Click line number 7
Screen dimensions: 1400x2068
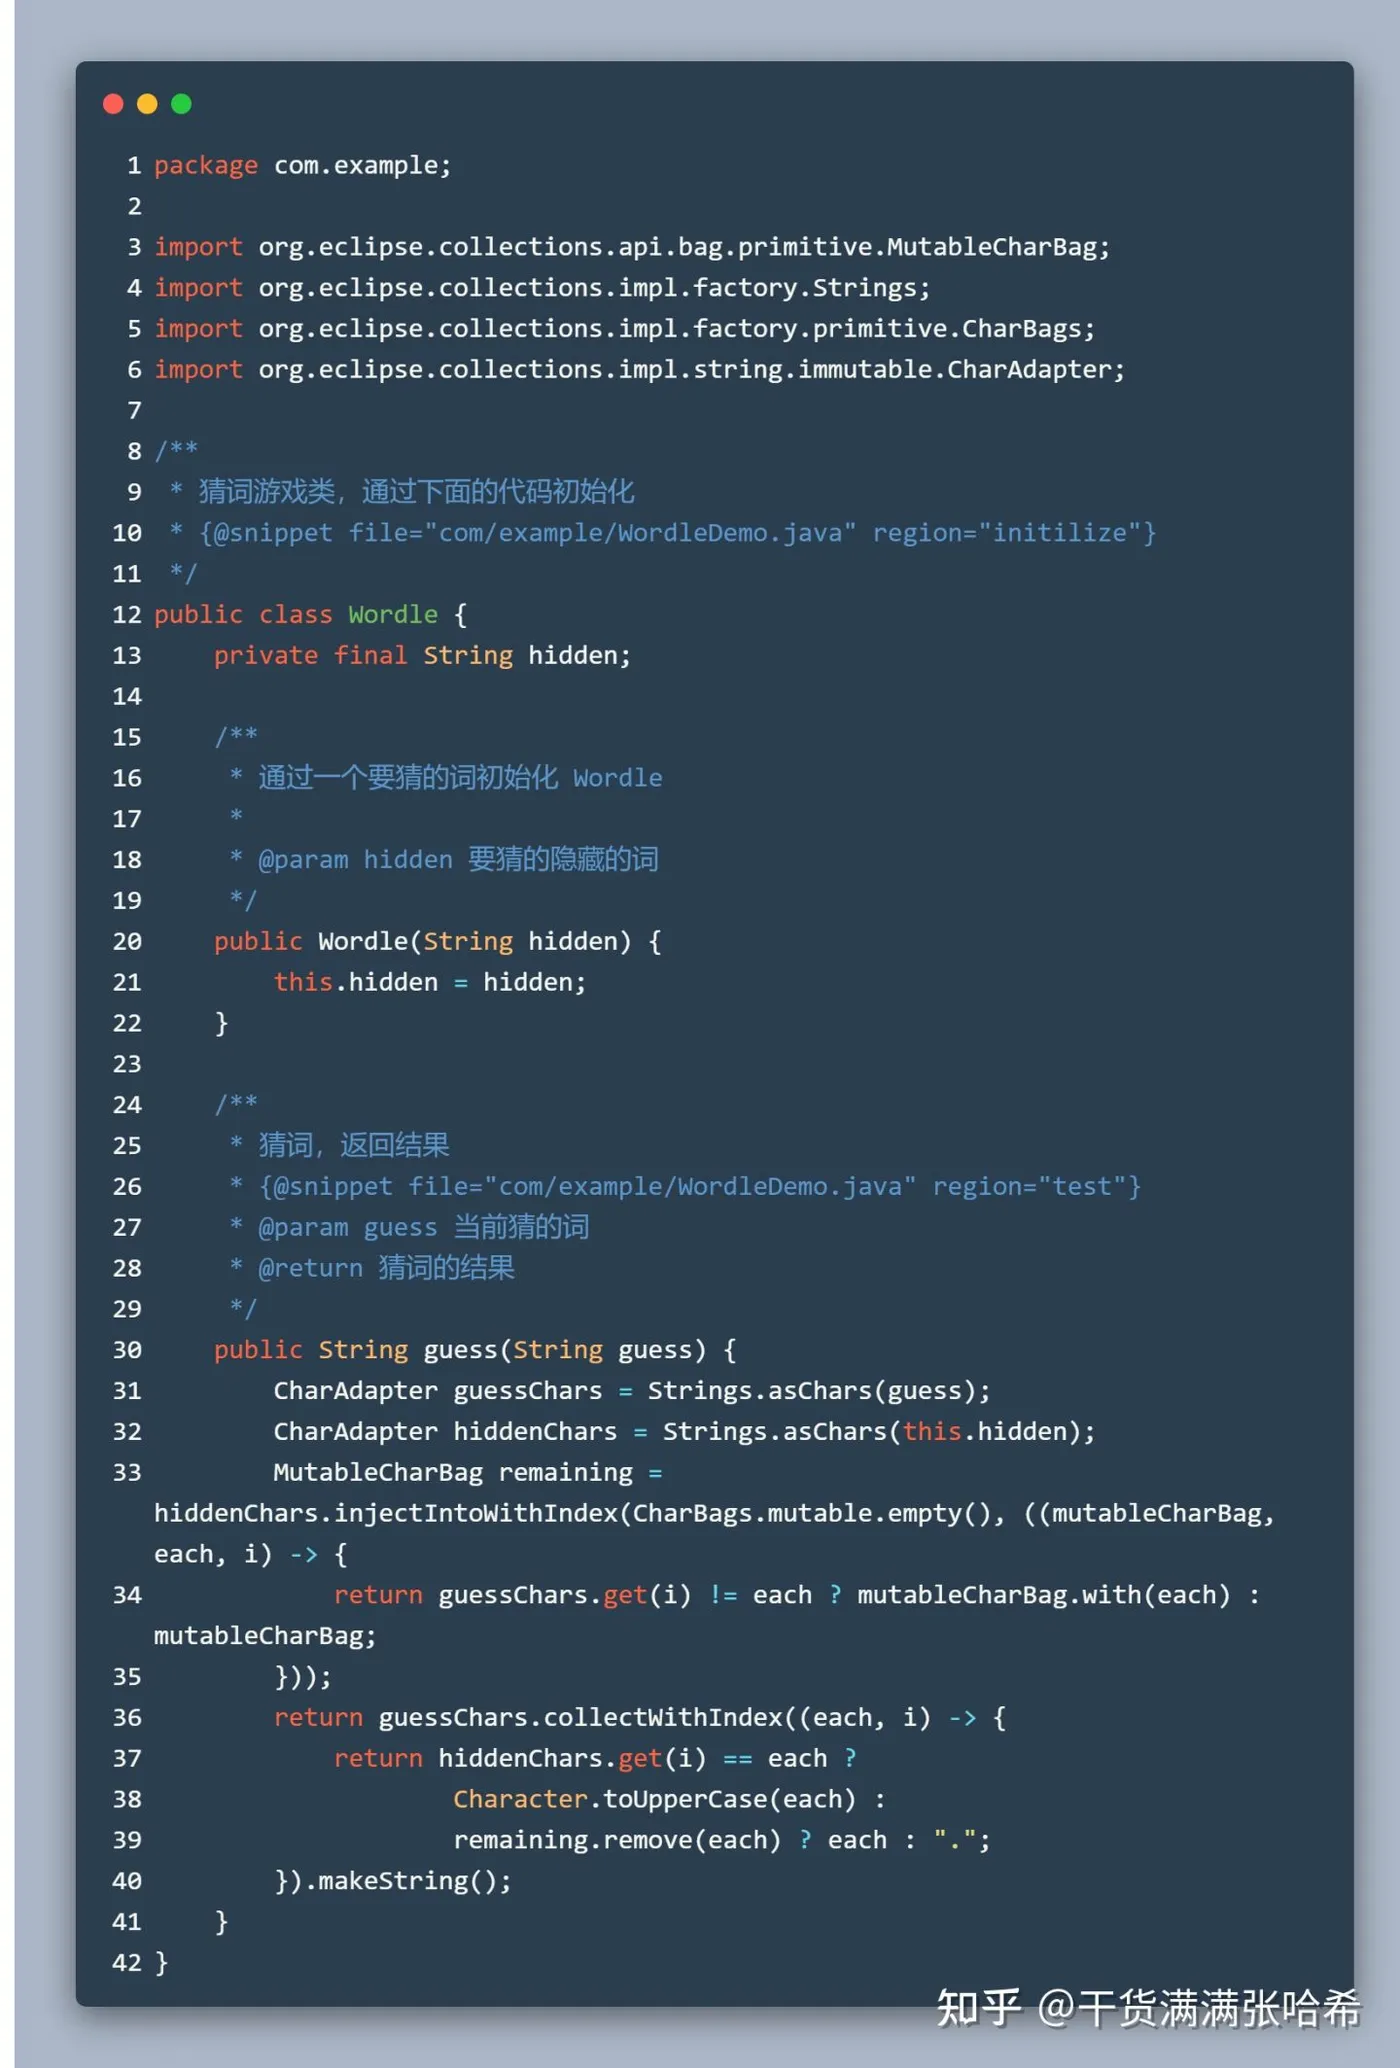click(134, 411)
